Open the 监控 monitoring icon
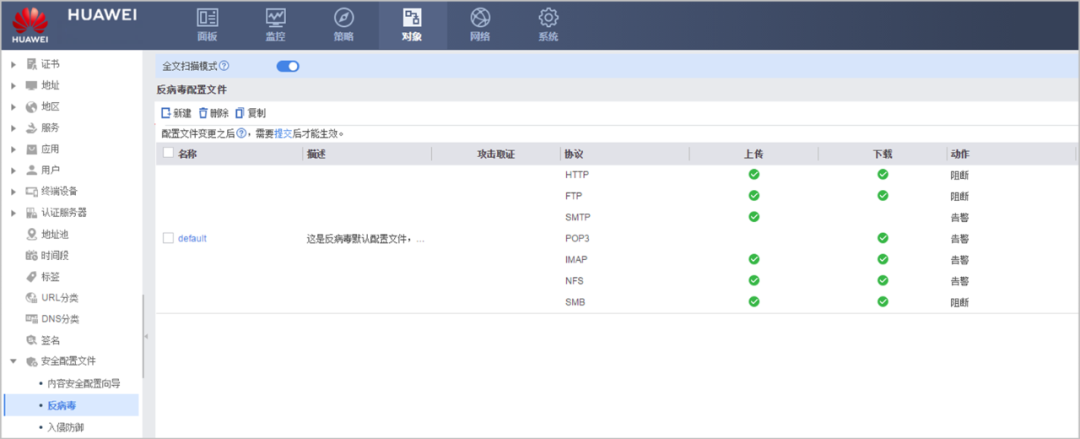Viewport: 1080px width, 439px height. pyautogui.click(x=276, y=18)
